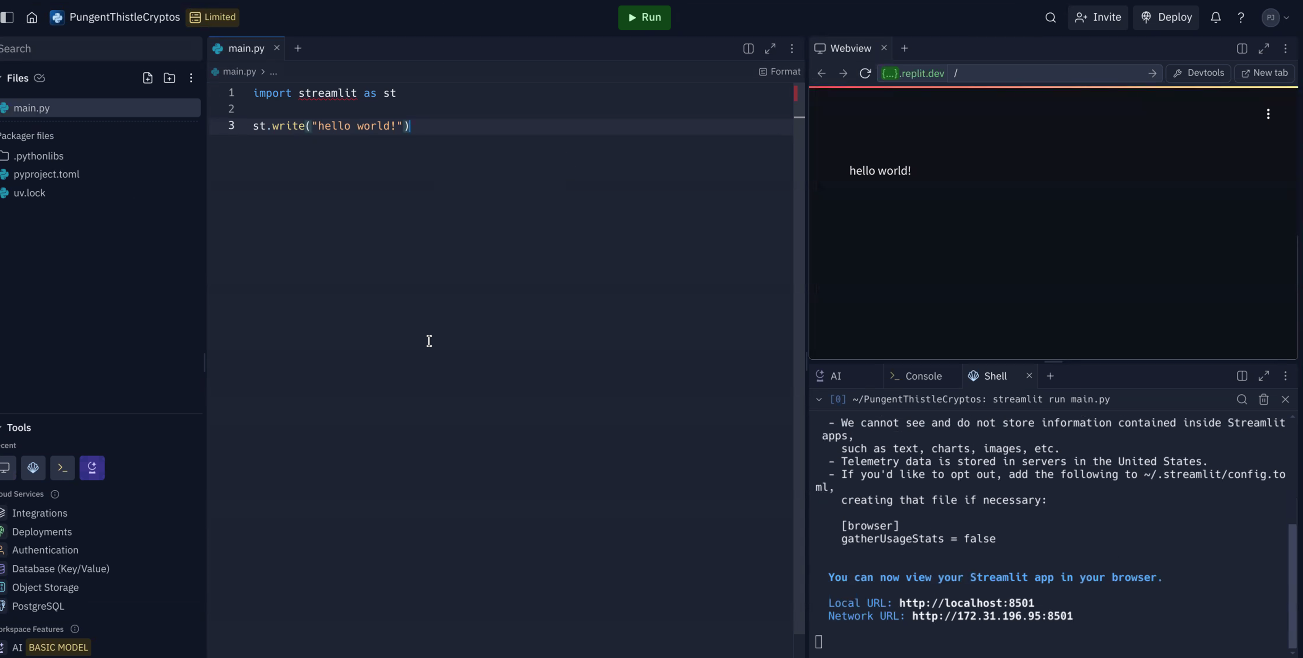Click the Limited resources badge

coord(212,17)
